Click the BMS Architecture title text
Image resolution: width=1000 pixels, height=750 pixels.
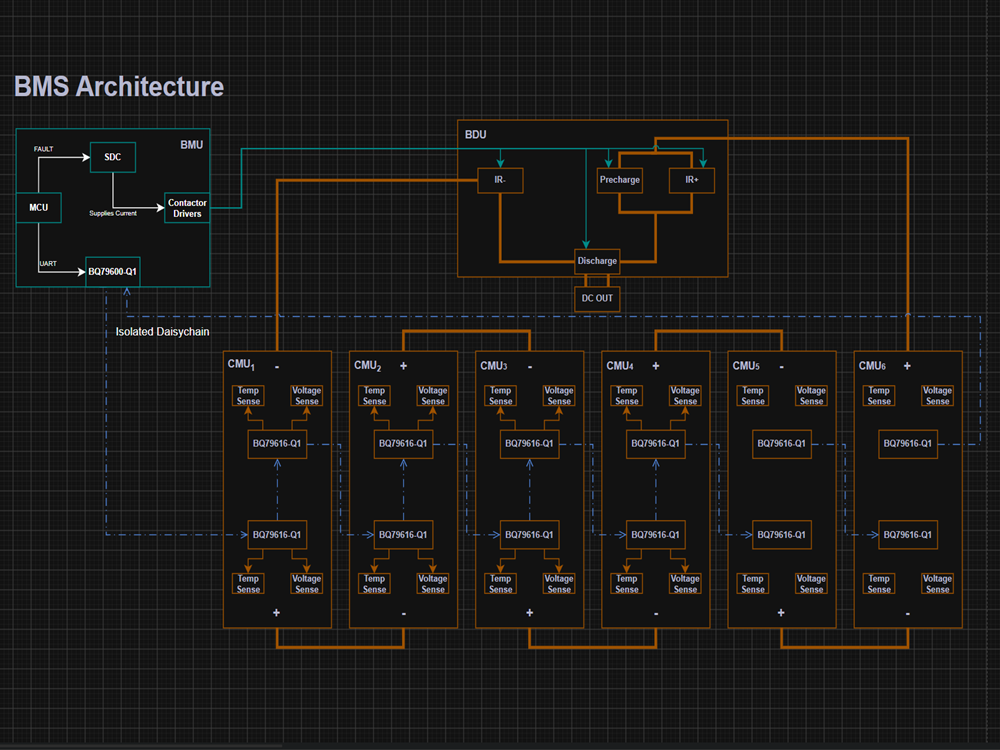119,87
